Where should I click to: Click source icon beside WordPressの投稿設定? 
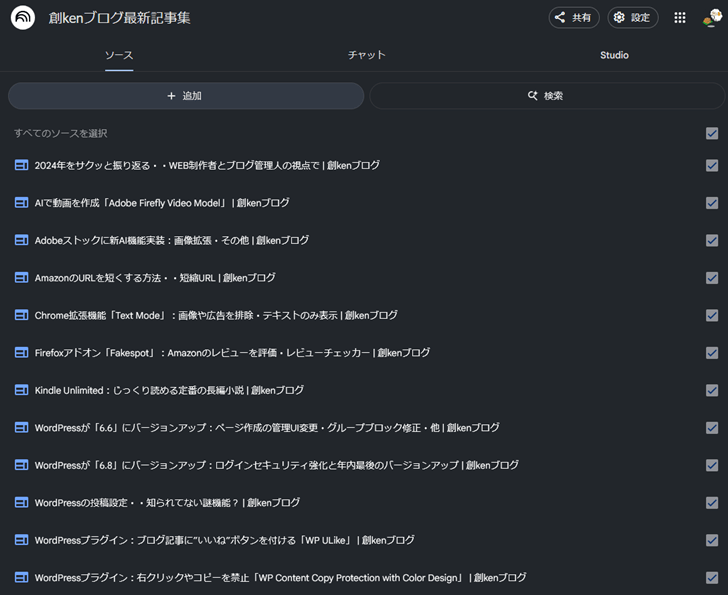point(21,503)
